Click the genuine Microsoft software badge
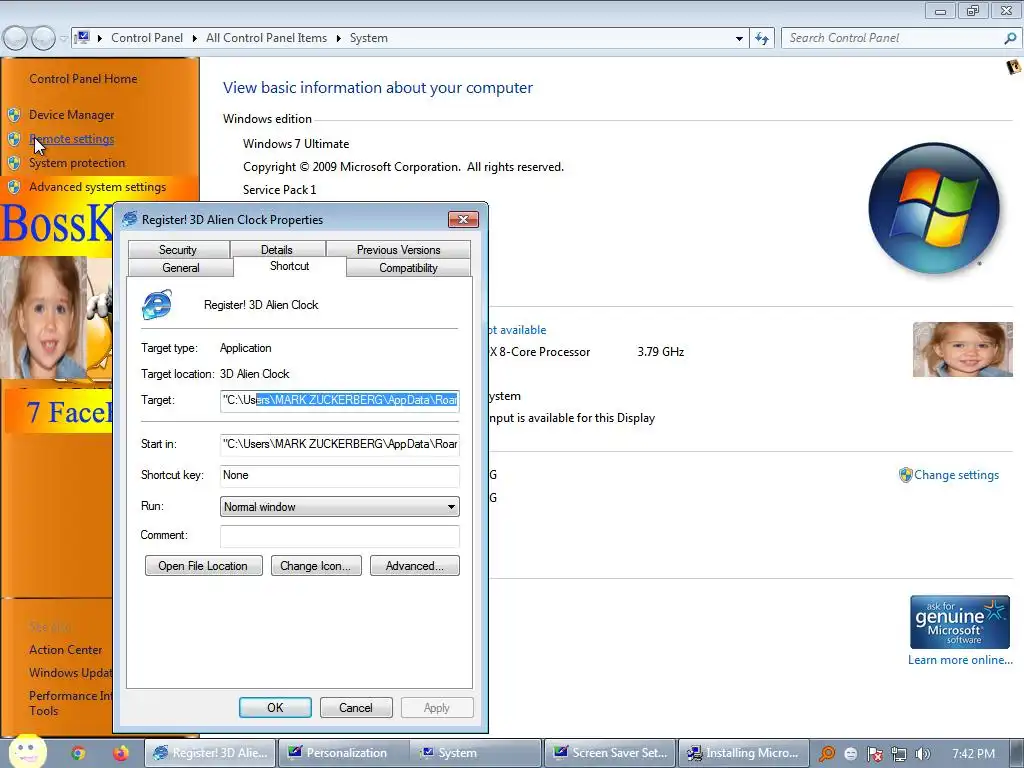 click(959, 622)
